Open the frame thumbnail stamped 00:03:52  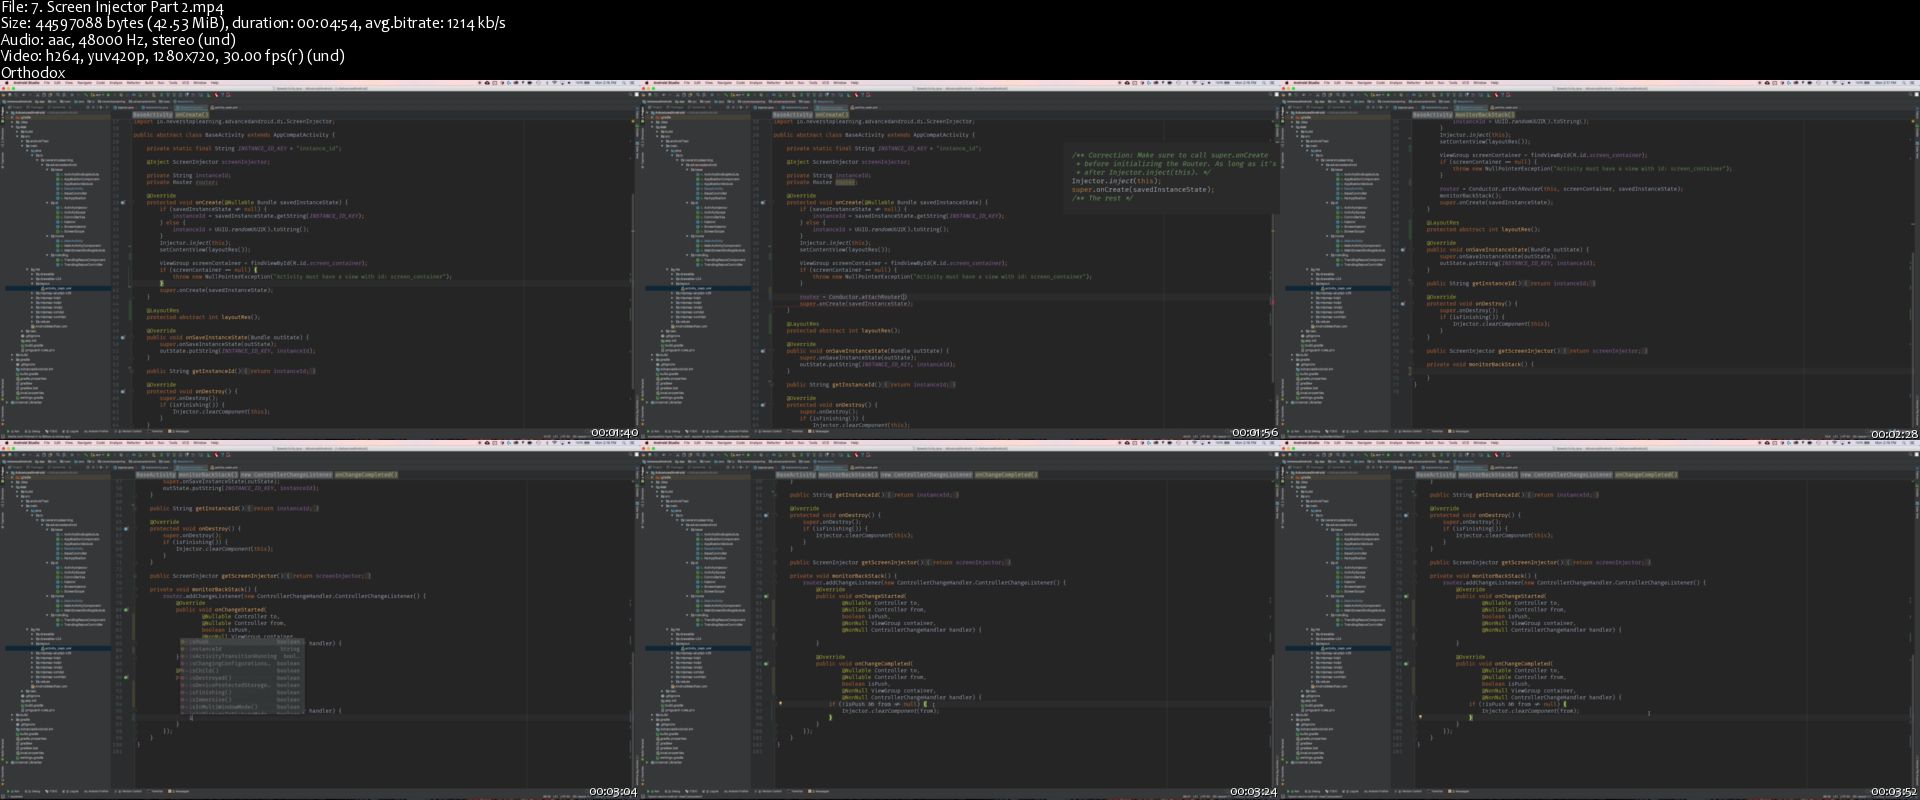click(1600, 619)
